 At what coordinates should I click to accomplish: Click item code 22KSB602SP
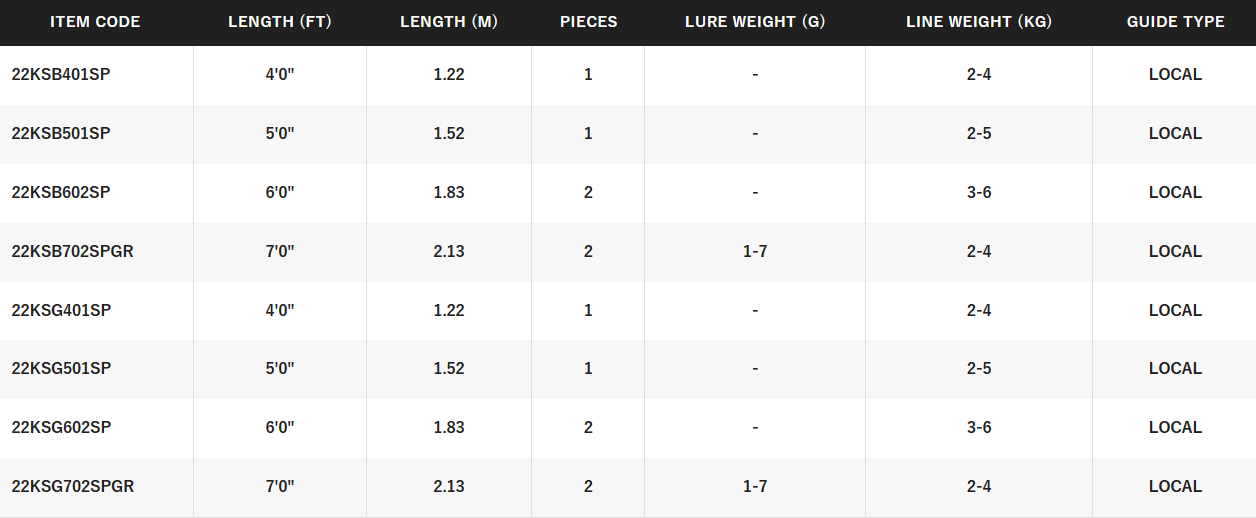pos(61,193)
